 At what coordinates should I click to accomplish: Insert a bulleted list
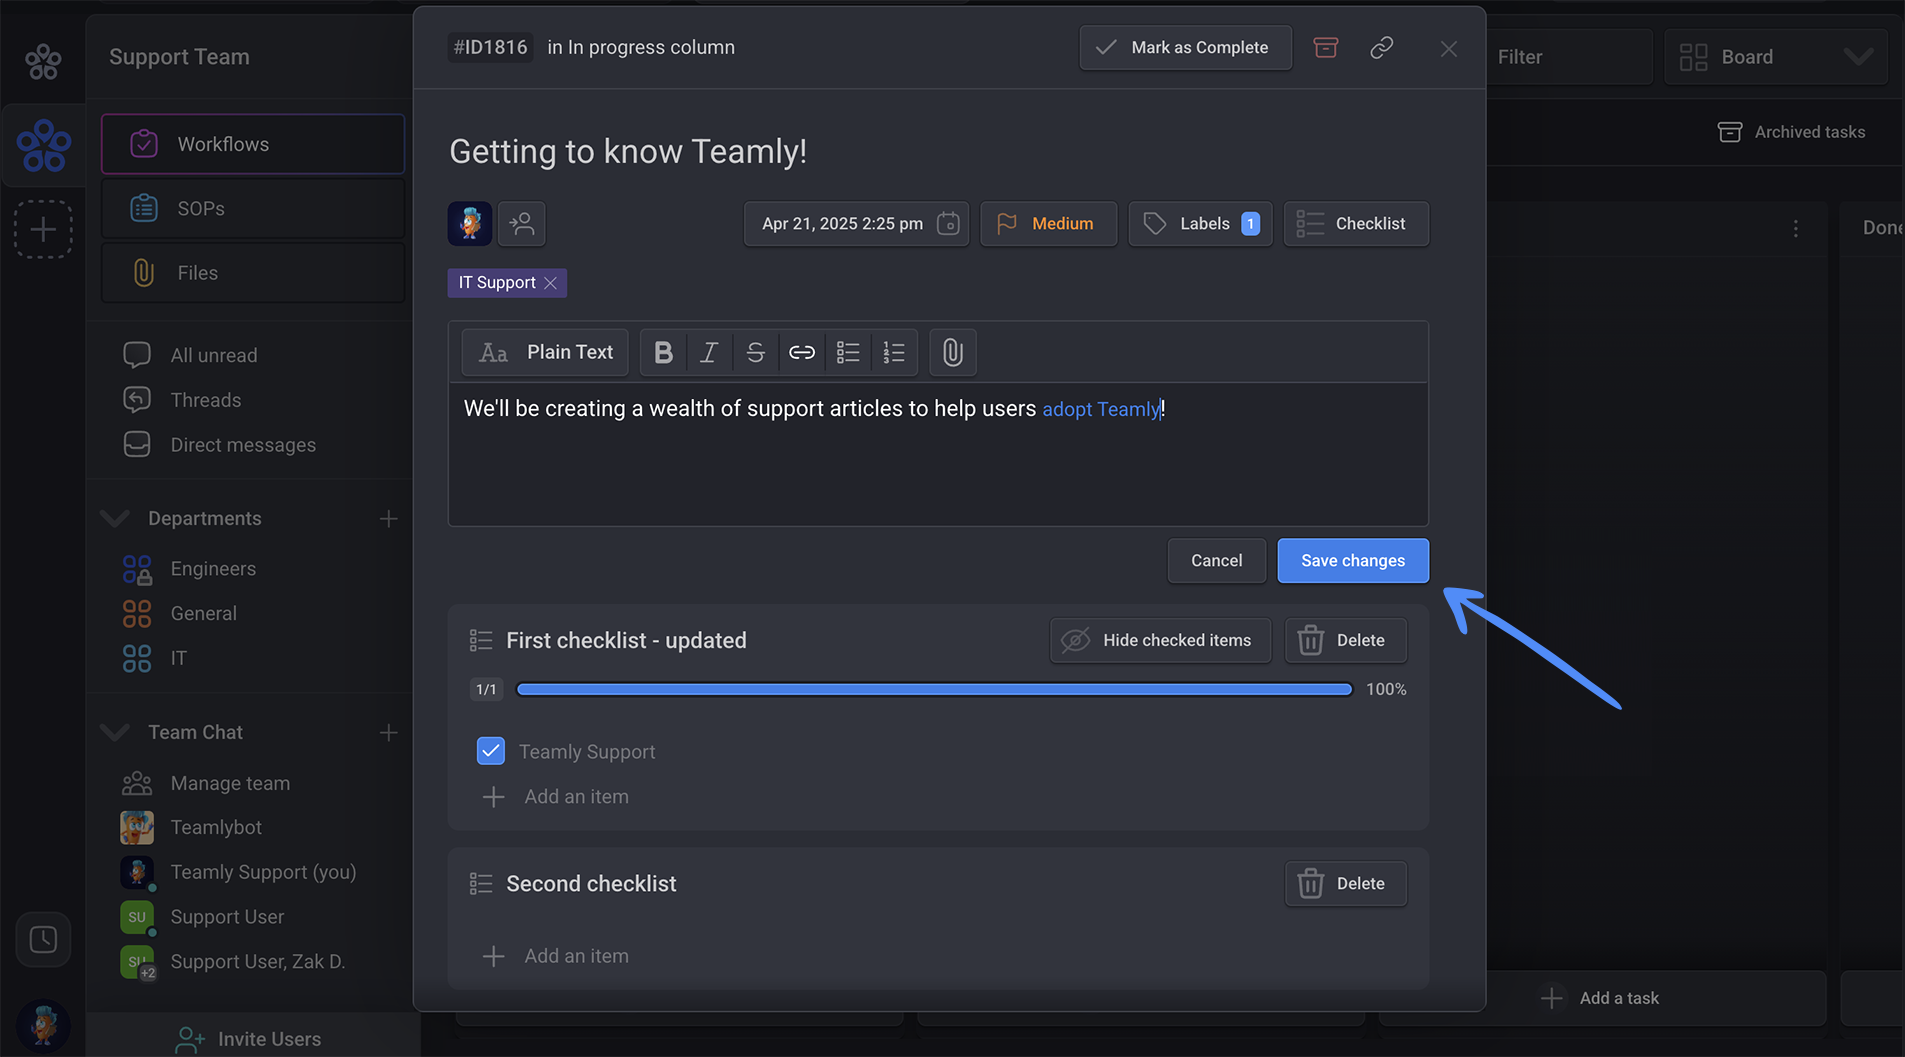click(848, 352)
